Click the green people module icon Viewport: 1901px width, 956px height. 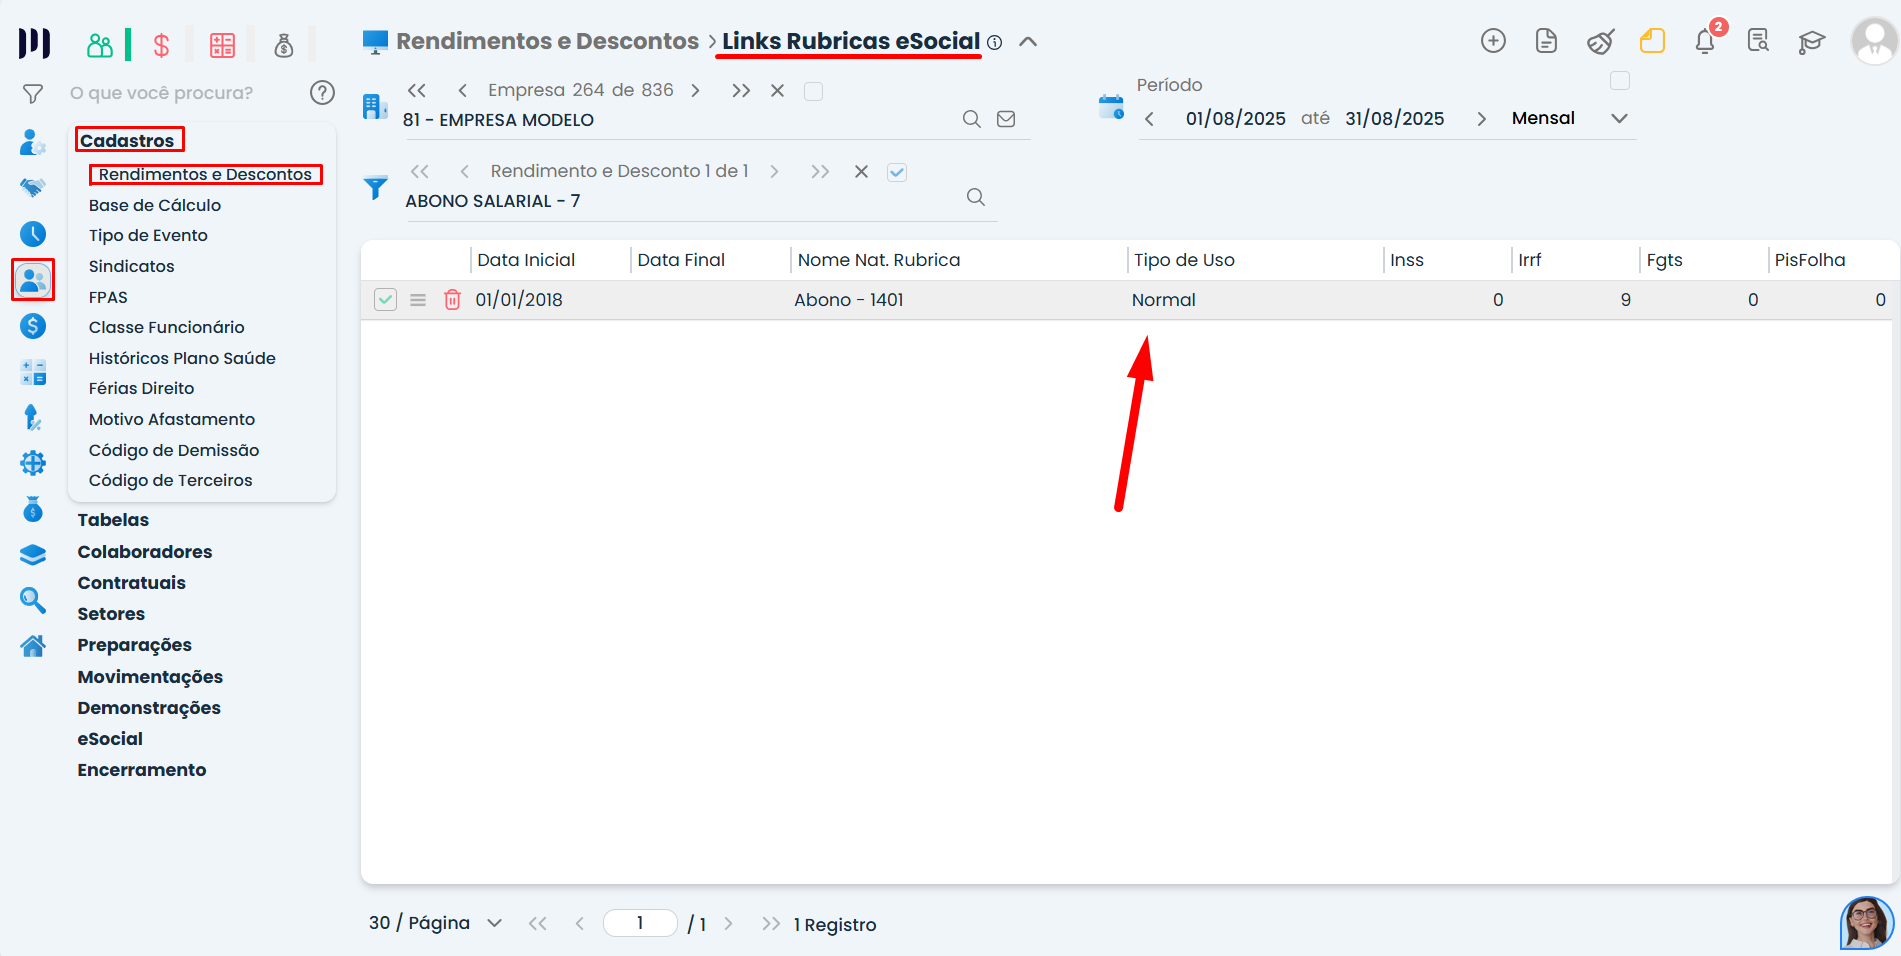tap(100, 44)
